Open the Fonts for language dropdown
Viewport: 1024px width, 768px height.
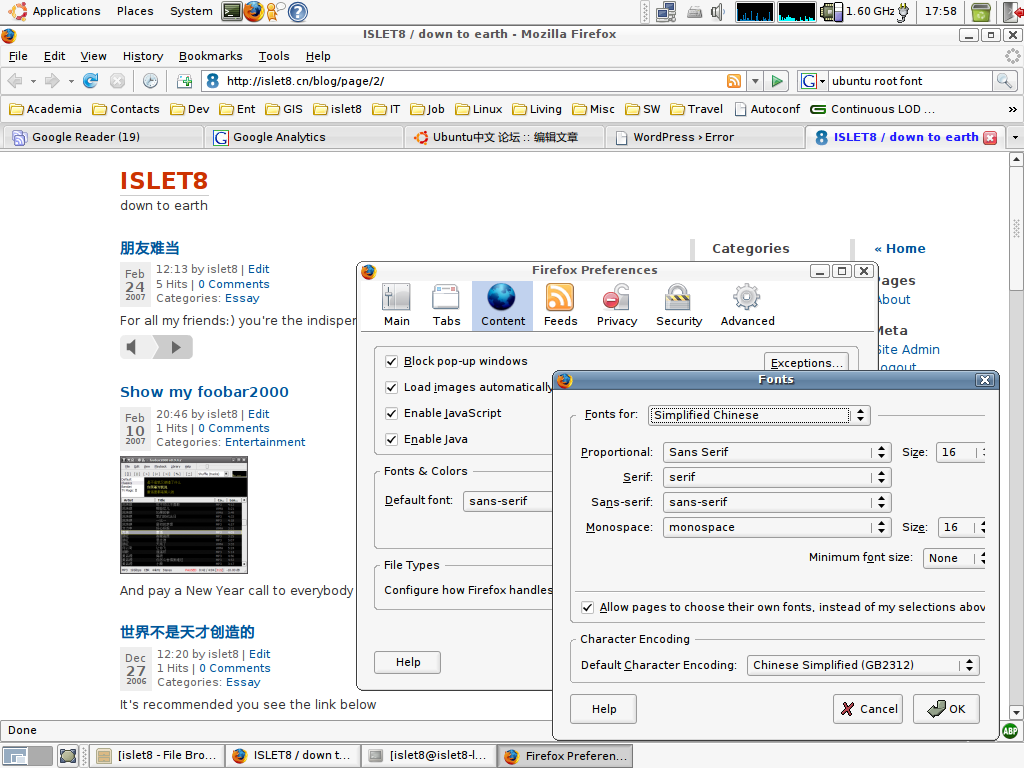[759, 415]
